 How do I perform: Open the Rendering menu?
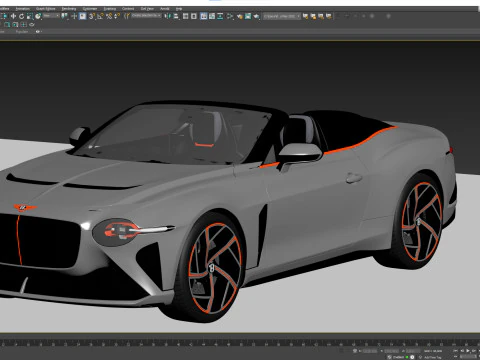pos(69,9)
